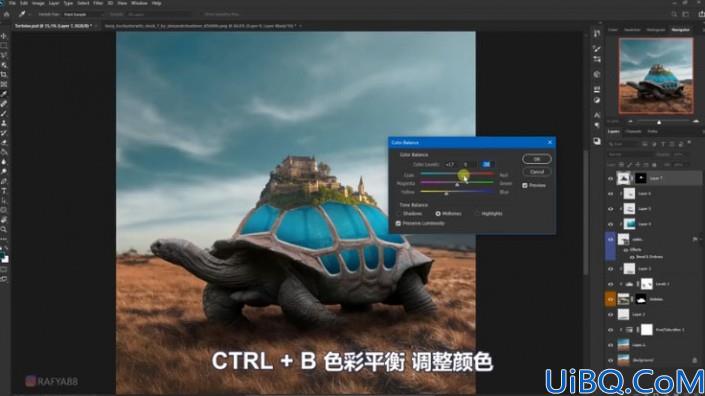Select the Hand tool
Image resolution: width=705 pixels, height=396 pixels.
(4, 220)
